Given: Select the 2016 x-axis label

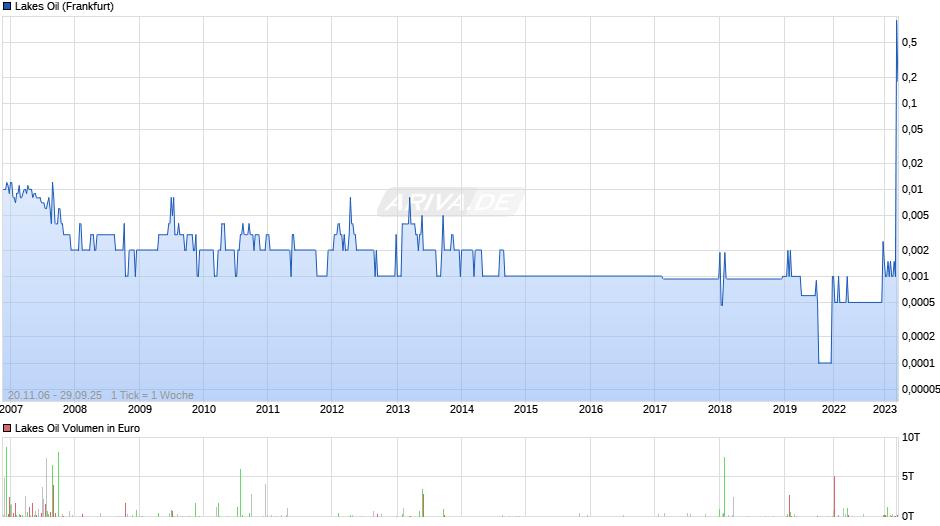Looking at the screenshot, I should point(591,409).
